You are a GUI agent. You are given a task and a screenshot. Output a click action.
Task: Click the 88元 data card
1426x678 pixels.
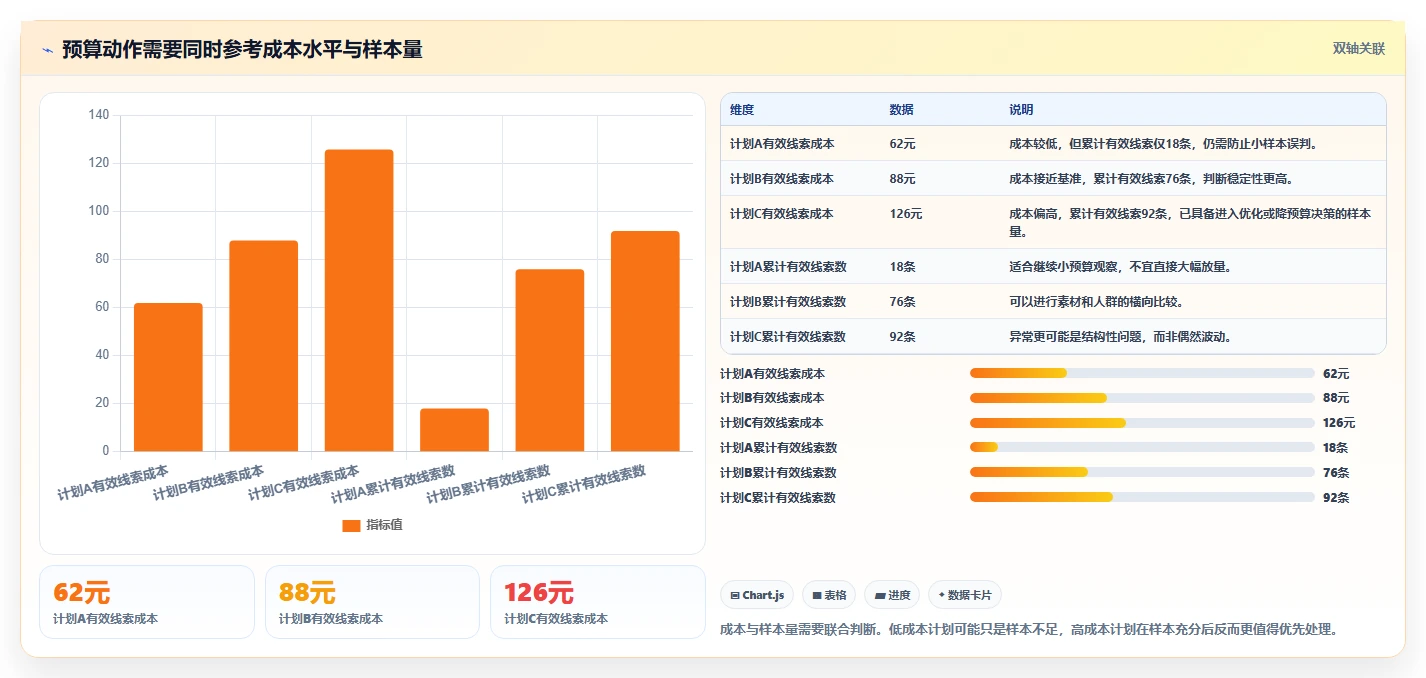click(x=372, y=602)
